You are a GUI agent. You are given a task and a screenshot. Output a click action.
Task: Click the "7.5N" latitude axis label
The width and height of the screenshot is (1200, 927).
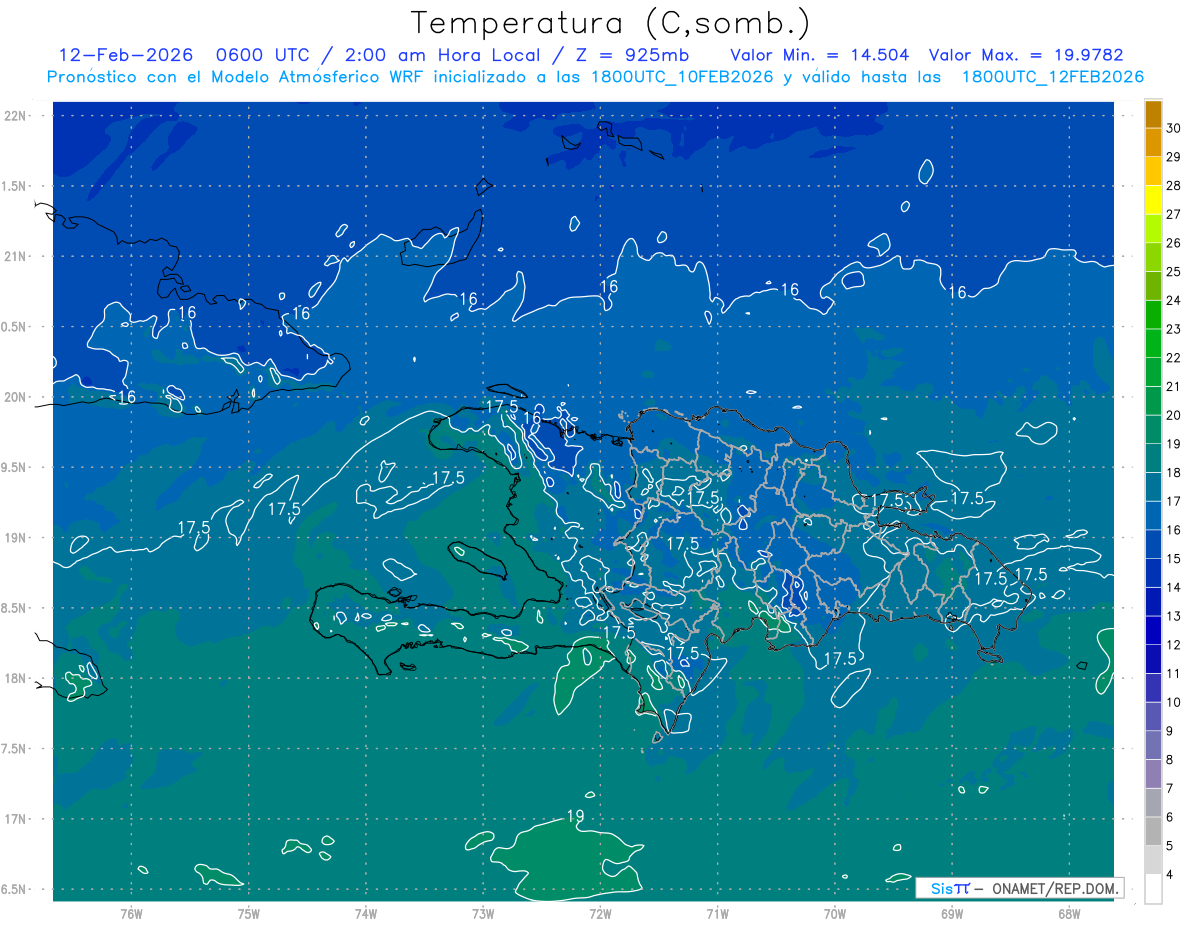pyautogui.click(x=14, y=749)
